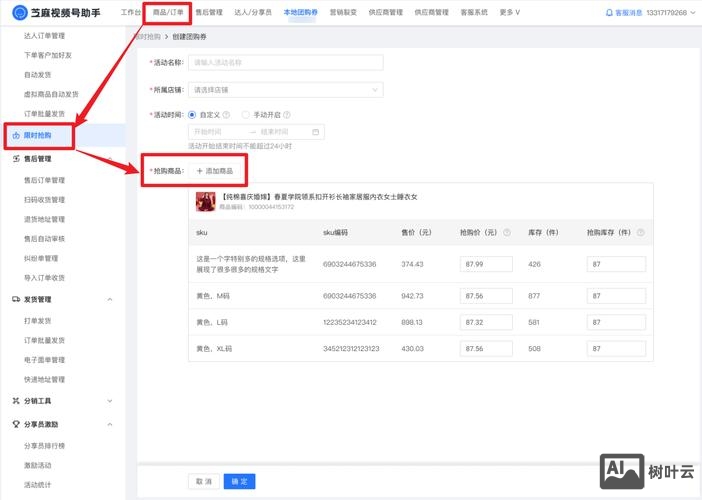
Task: Open 电子面单管理 in sidebar
Action: click(x=44, y=360)
